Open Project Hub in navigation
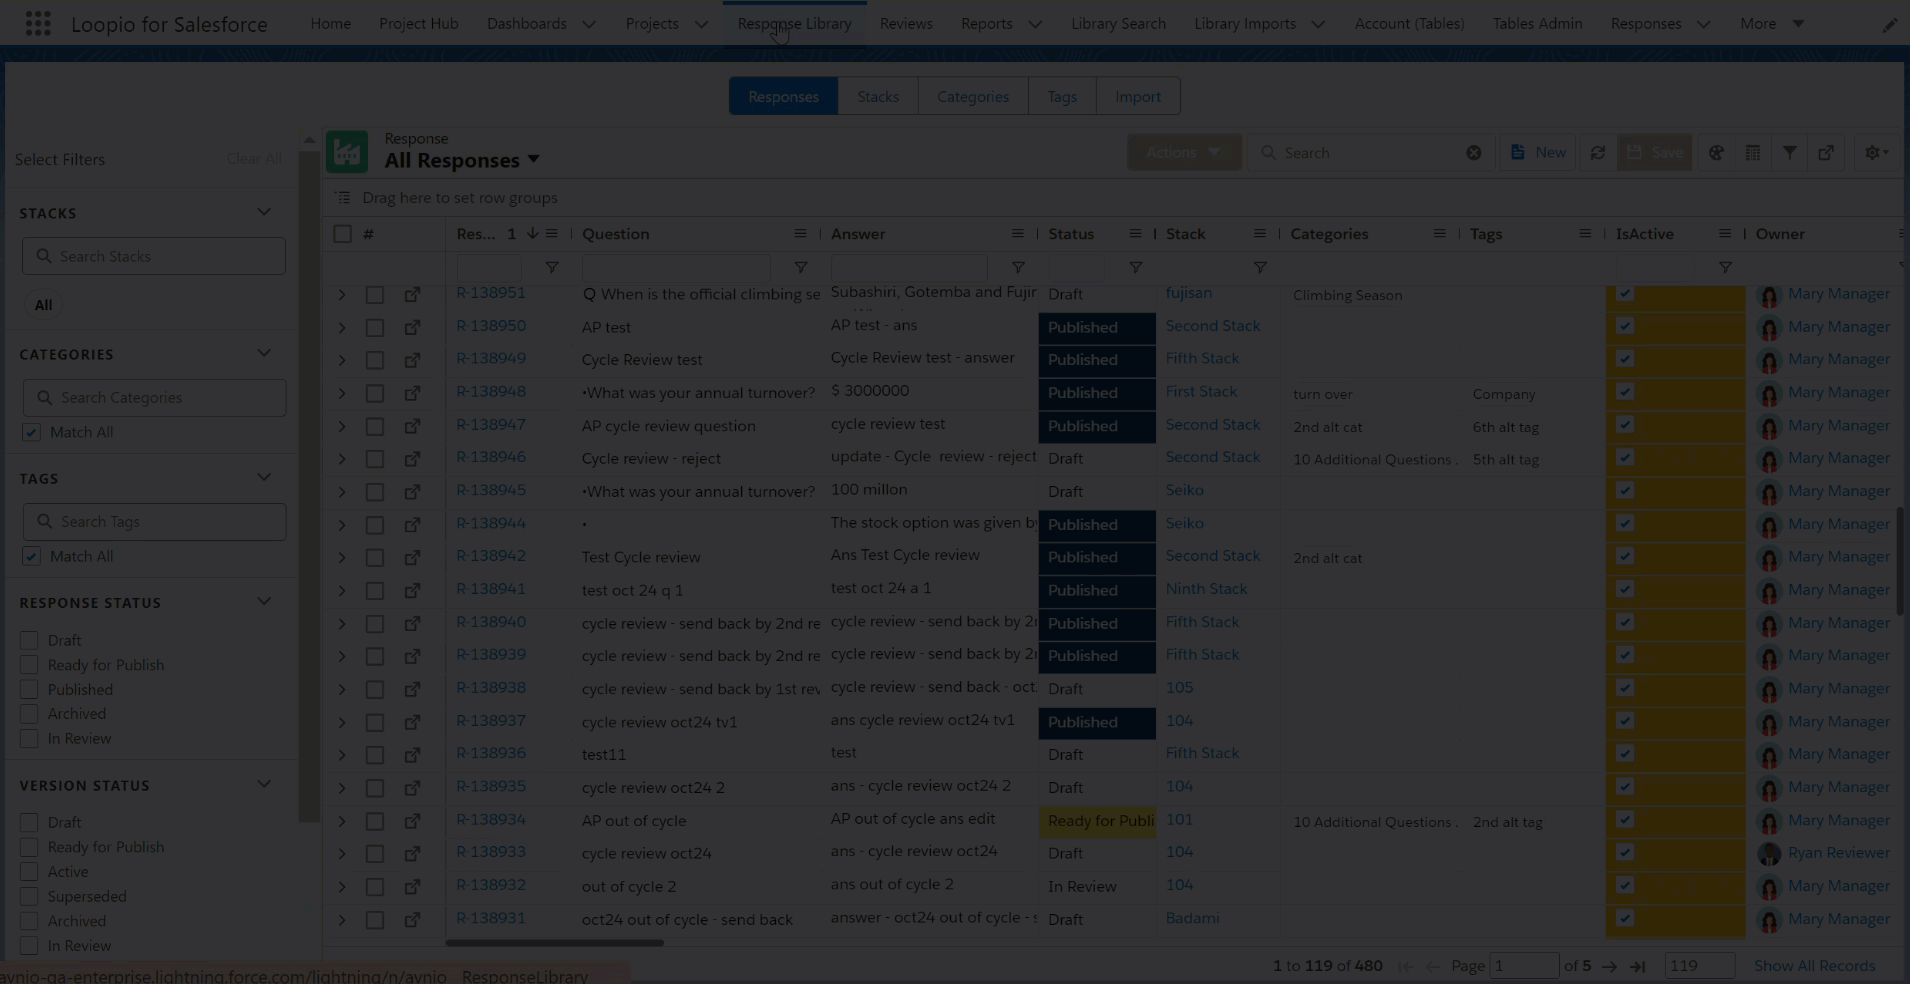Viewport: 1910px width, 984px height. coord(419,23)
